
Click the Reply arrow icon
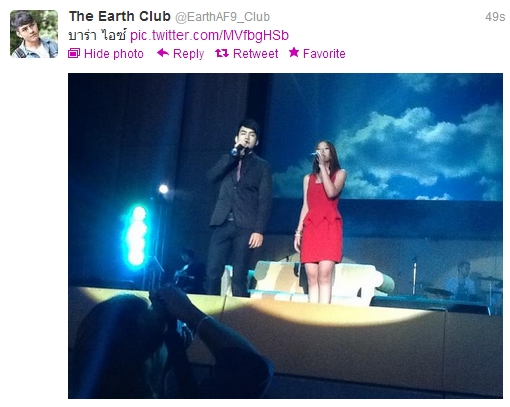(163, 53)
